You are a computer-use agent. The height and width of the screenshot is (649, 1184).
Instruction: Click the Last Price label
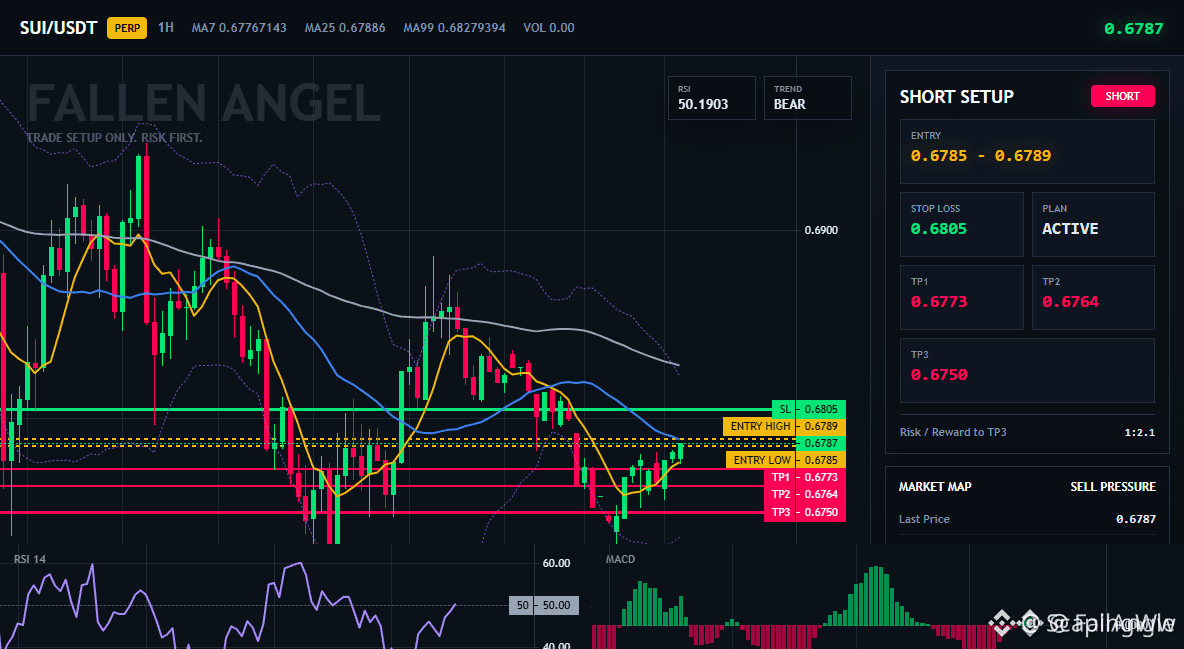tap(924, 519)
